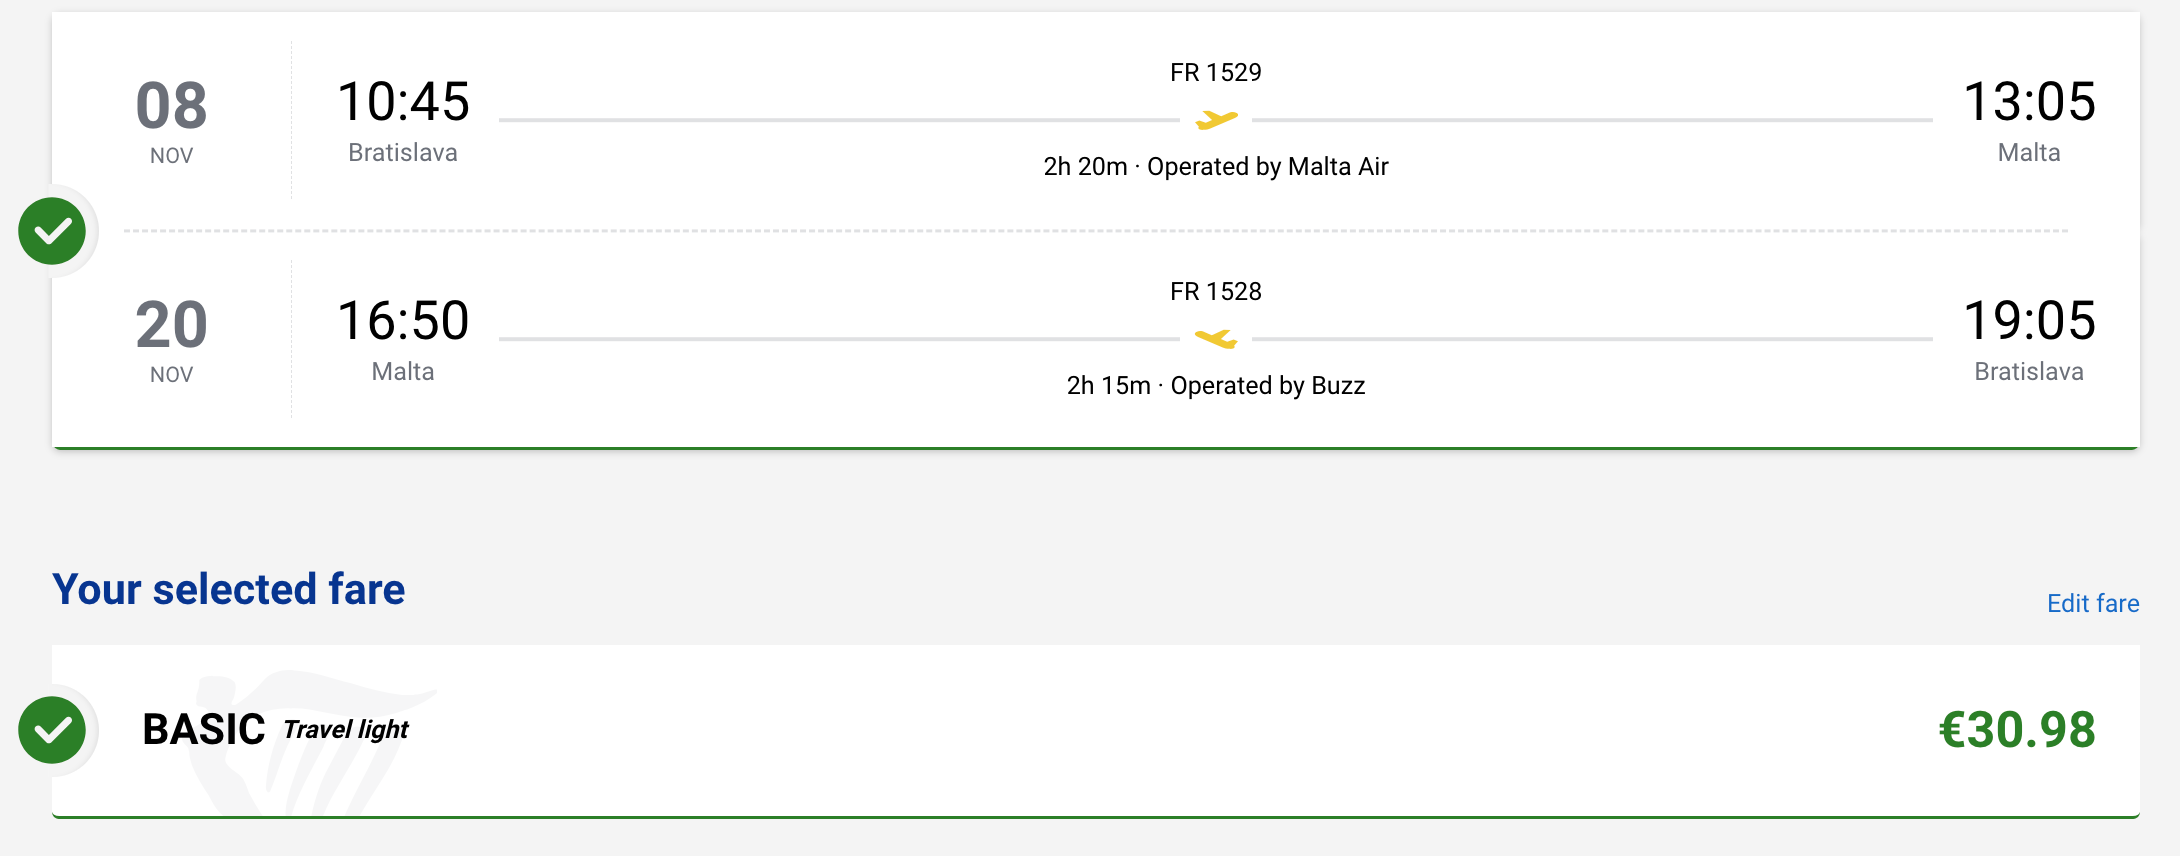This screenshot has height=856, width=2180.
Task: Click the outbound yellow plane icon
Action: [x=1216, y=120]
